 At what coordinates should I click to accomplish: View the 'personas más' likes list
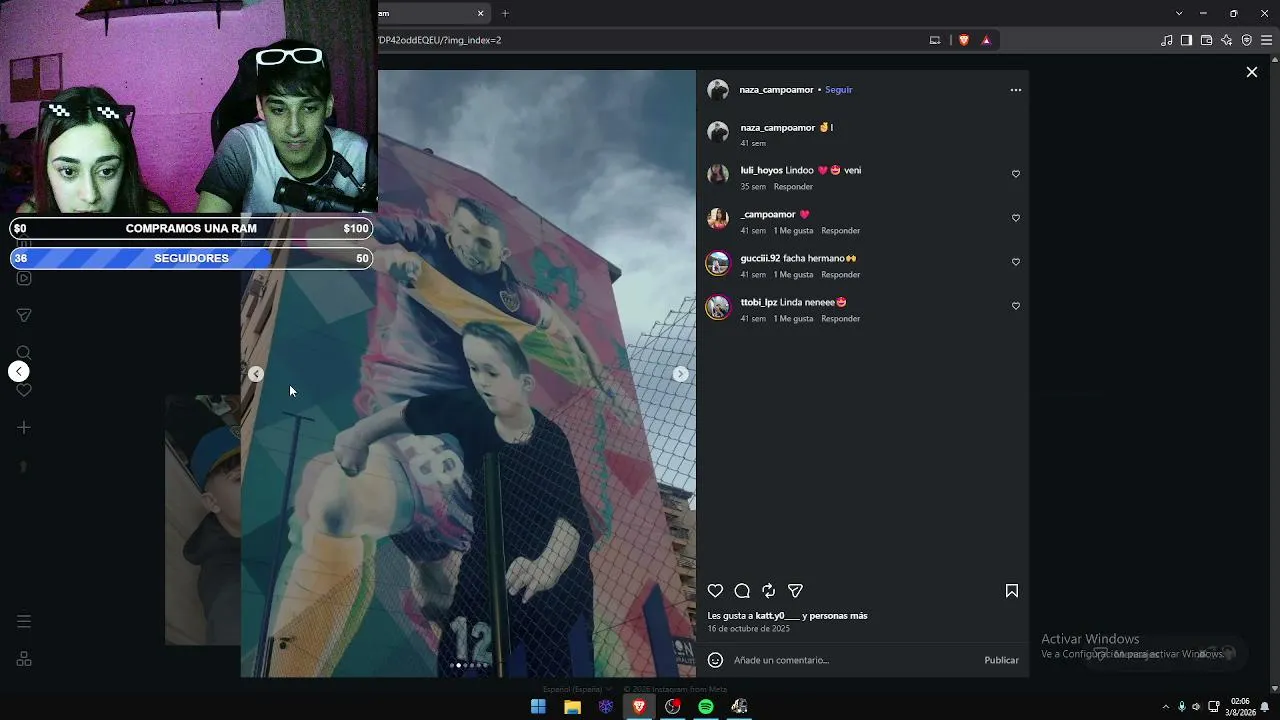839,616
